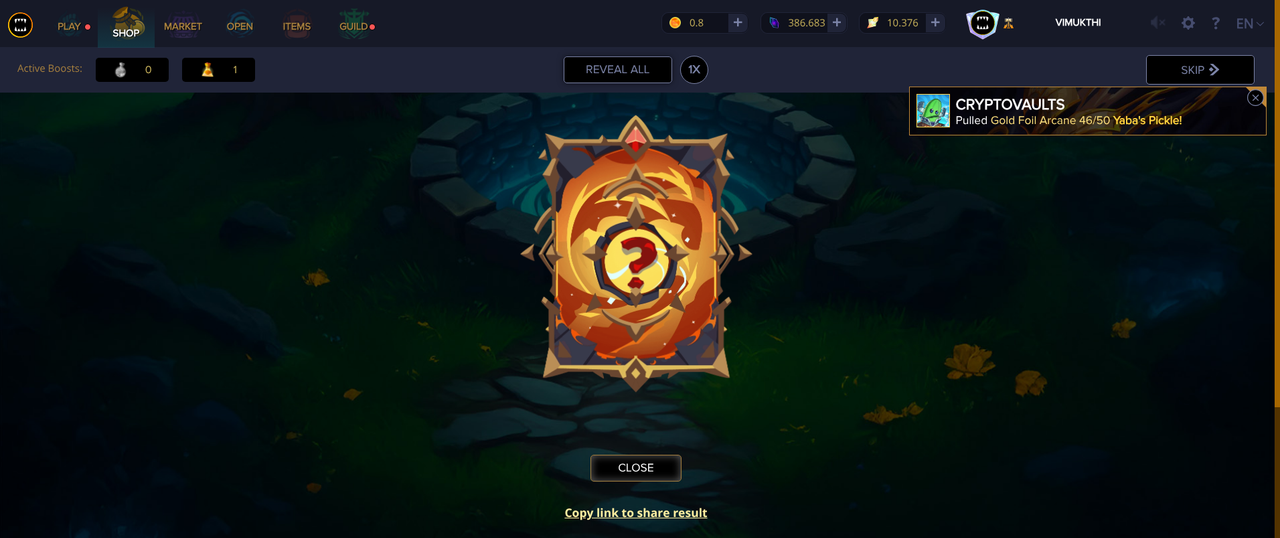Open the guild shield avatar
The image size is (1280, 538).
coord(982,23)
